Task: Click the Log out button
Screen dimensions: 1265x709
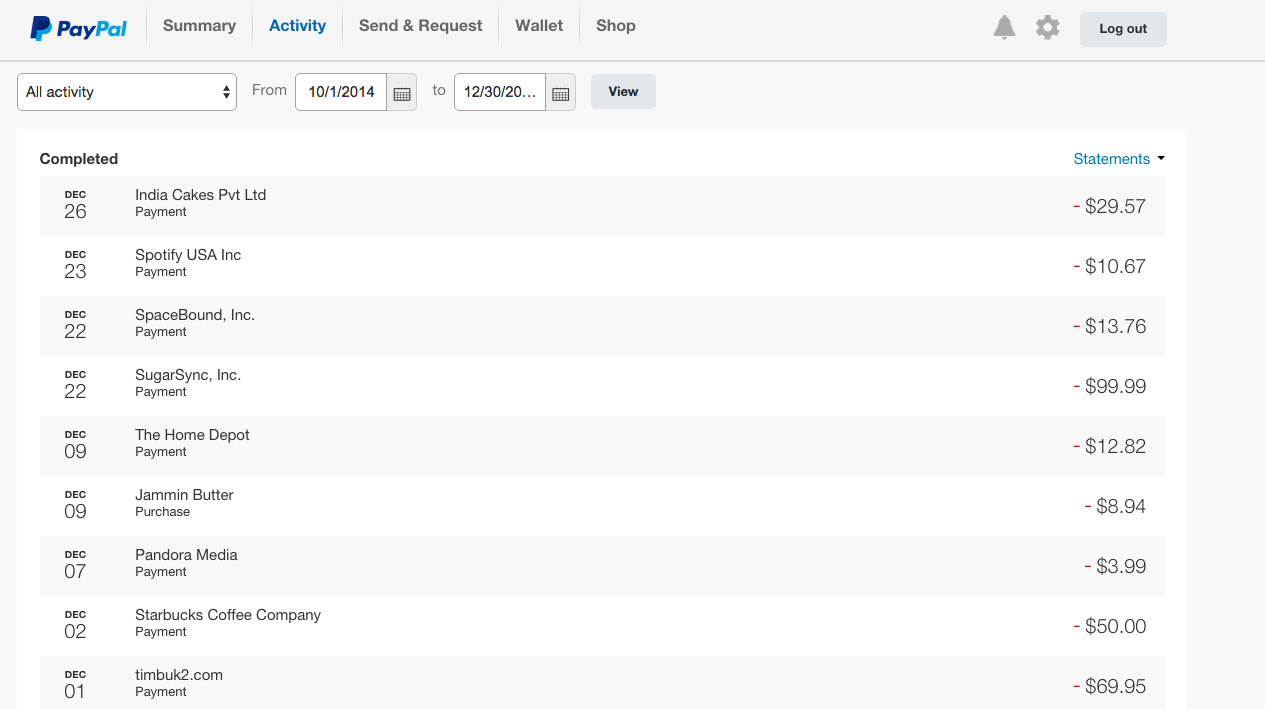Action: pos(1122,29)
